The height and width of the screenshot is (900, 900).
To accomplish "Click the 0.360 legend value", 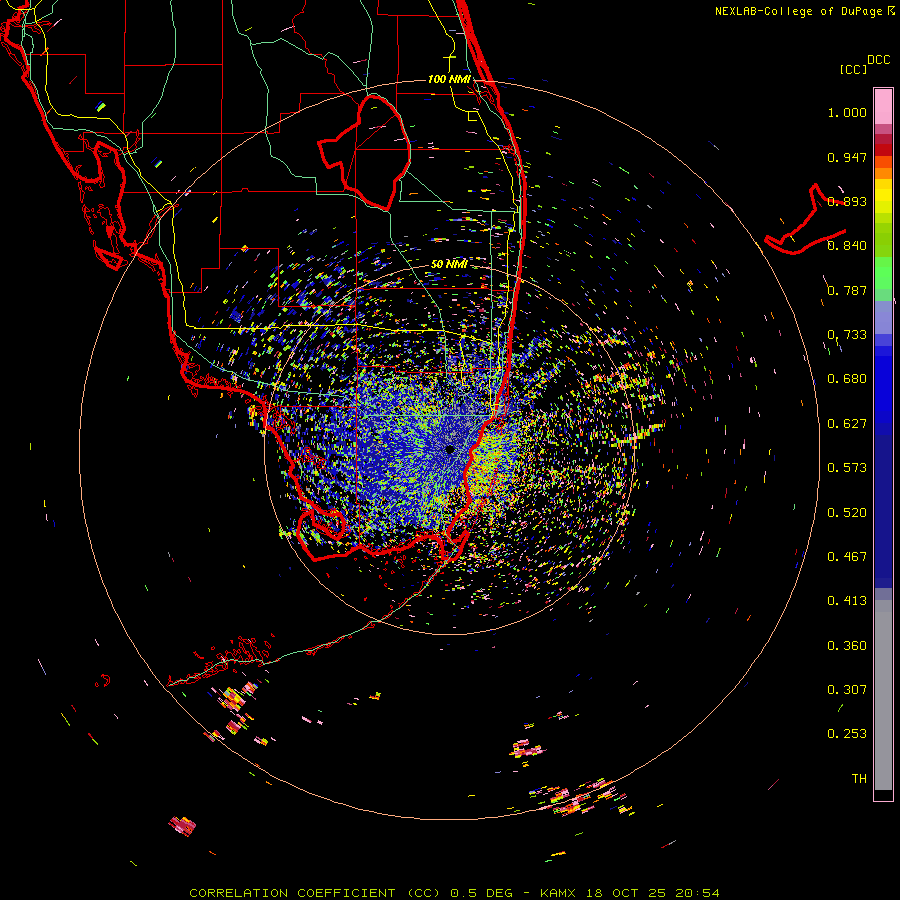I will (847, 646).
